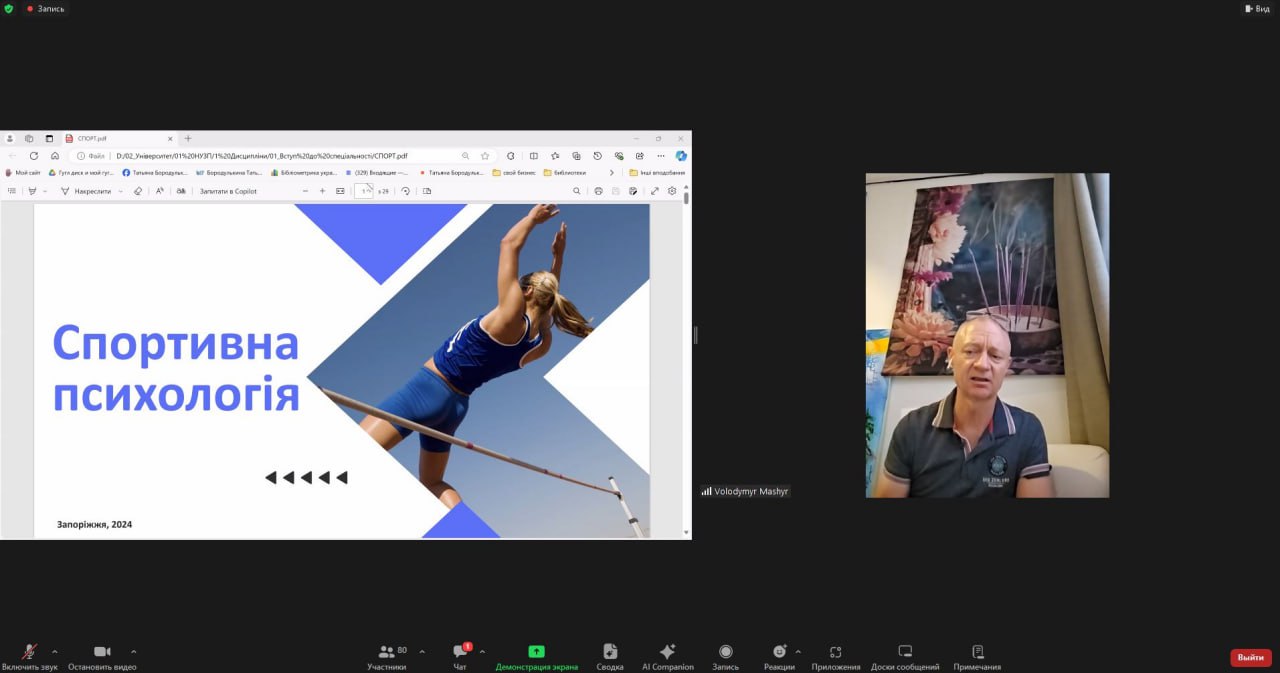Toggle recording with the Запись toolbar button

(x=725, y=656)
